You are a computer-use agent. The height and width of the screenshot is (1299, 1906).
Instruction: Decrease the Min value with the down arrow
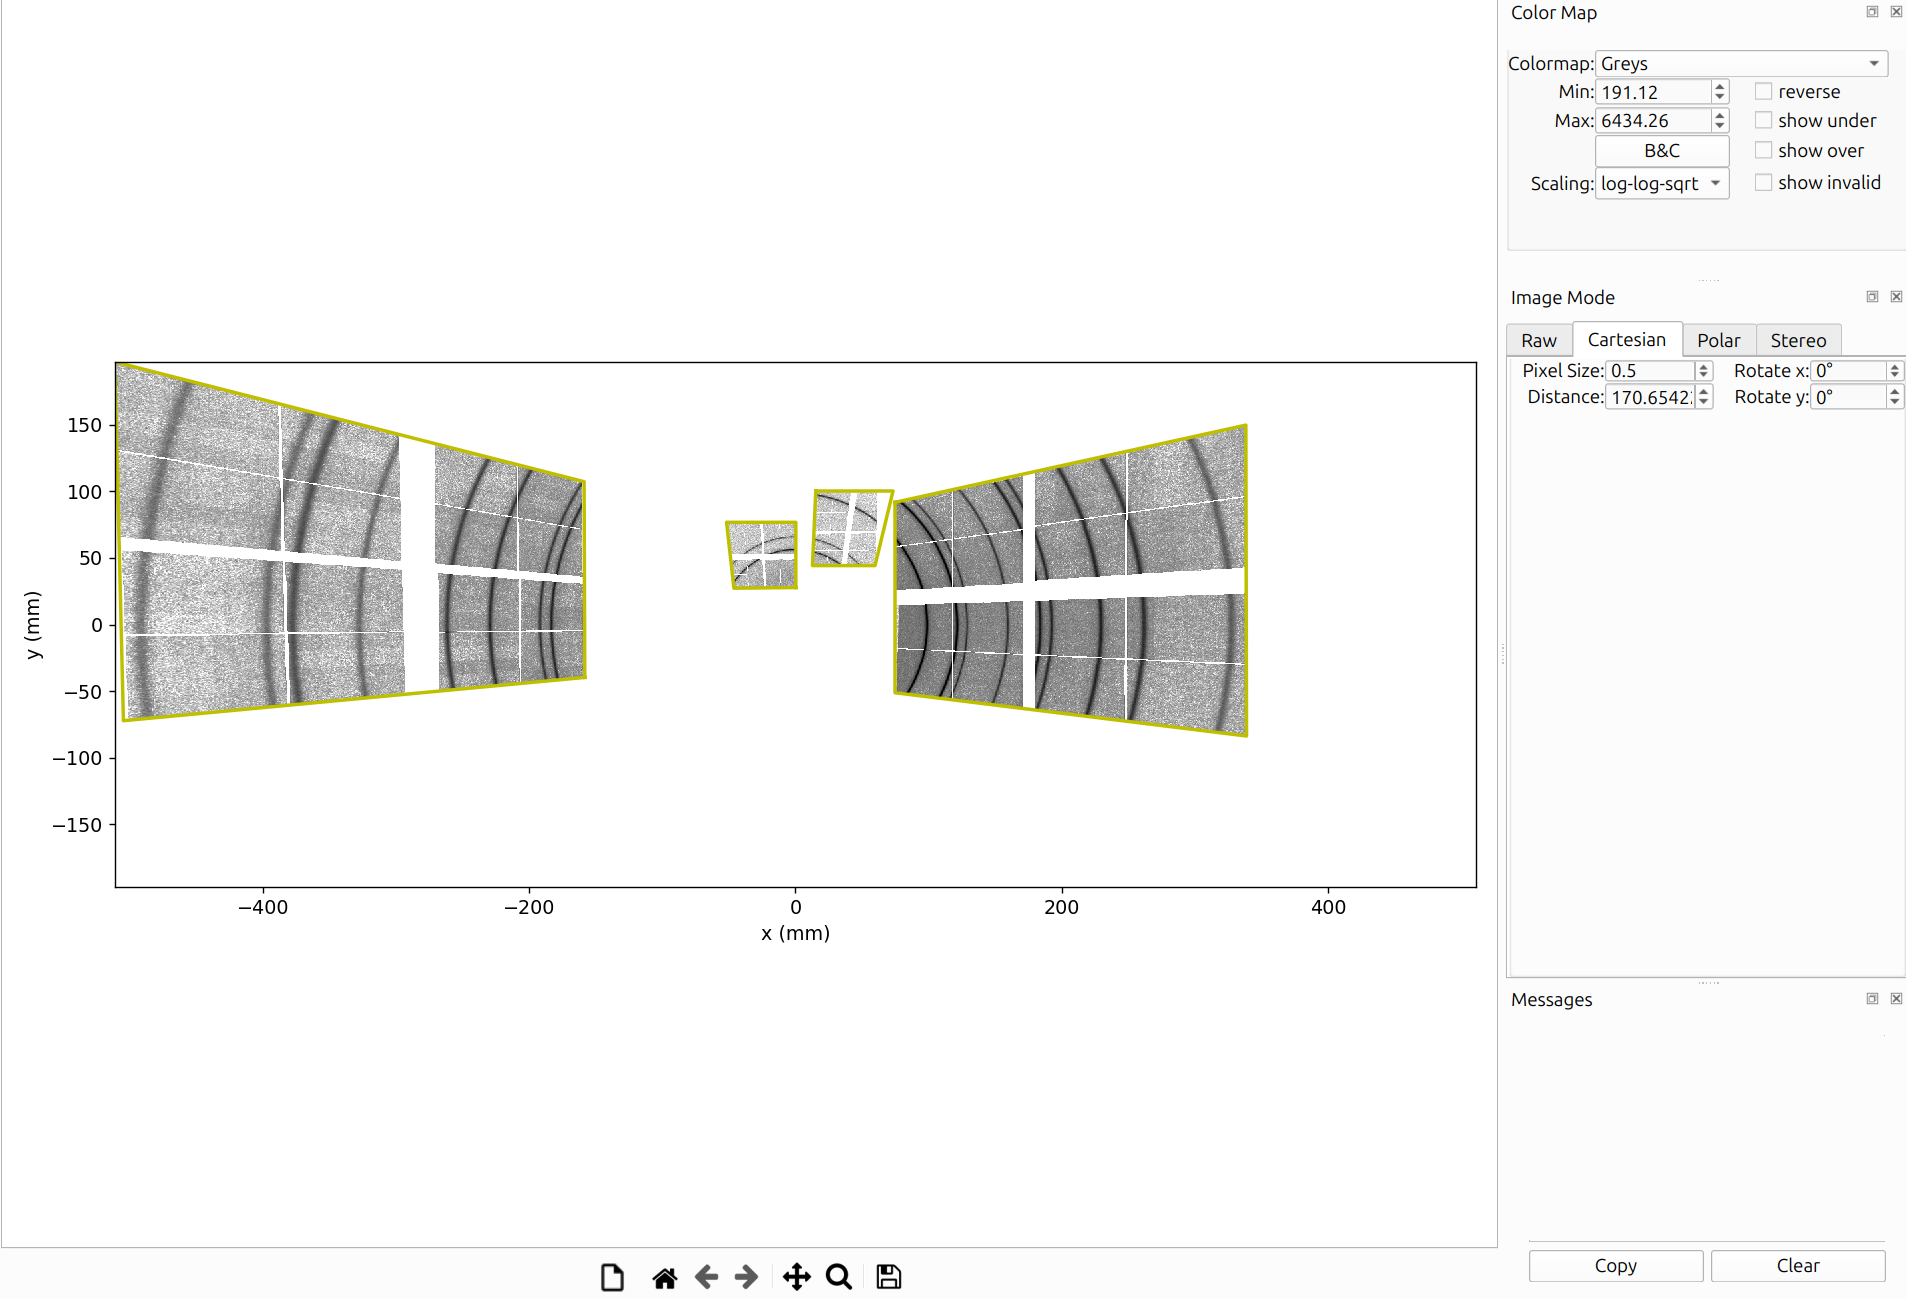(x=1720, y=97)
